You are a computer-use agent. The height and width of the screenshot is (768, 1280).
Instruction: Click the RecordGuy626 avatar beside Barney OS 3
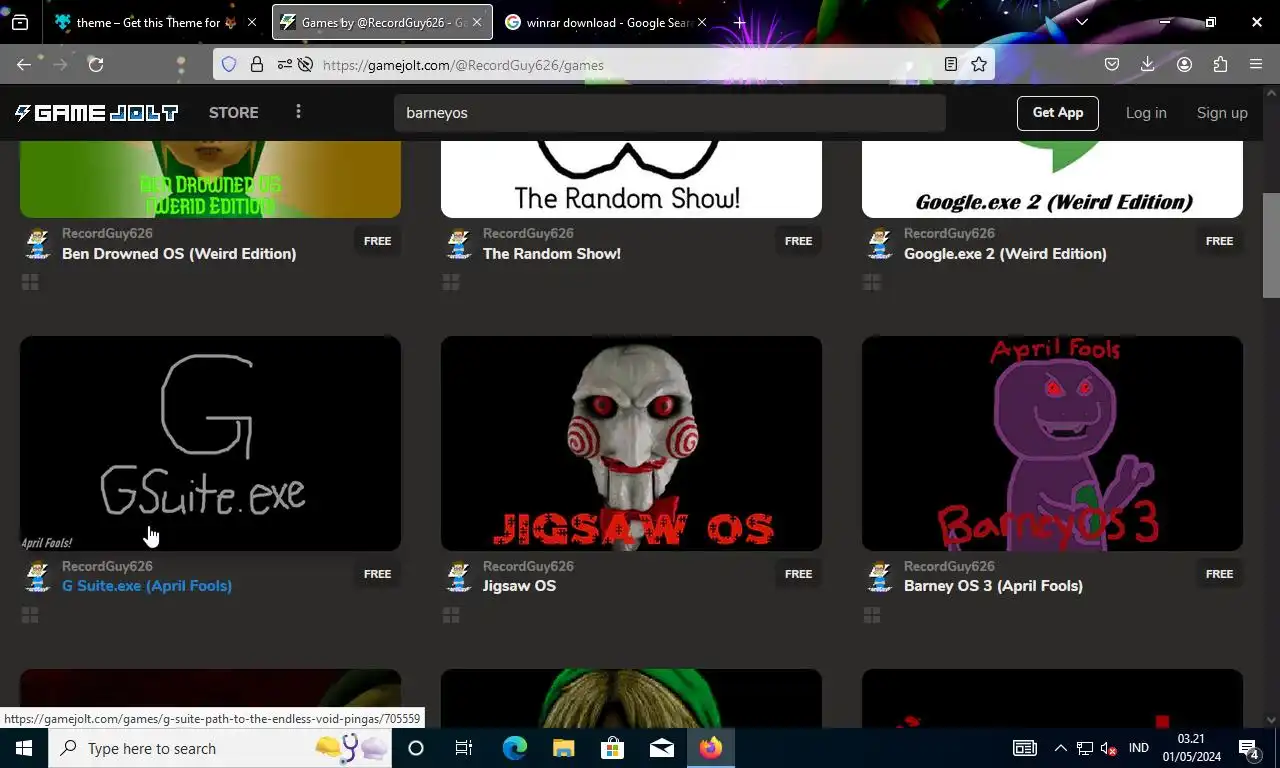tap(880, 577)
